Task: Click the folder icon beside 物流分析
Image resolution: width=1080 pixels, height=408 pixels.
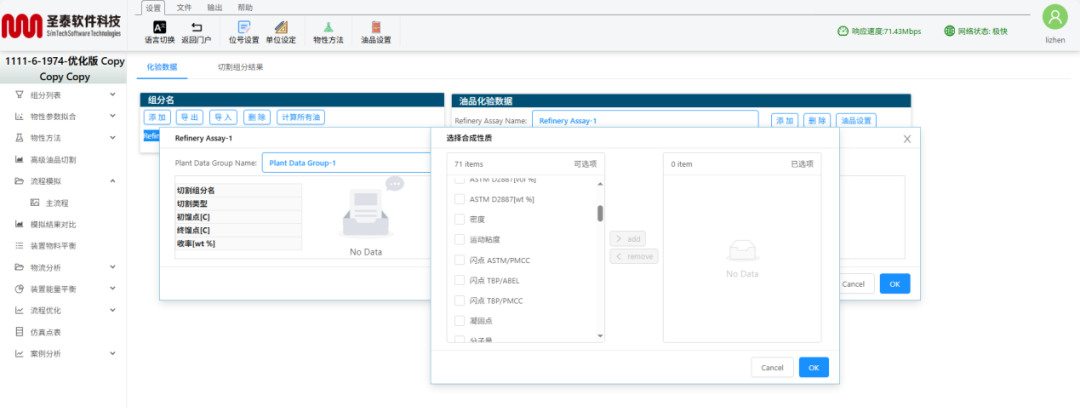Action: point(19,267)
